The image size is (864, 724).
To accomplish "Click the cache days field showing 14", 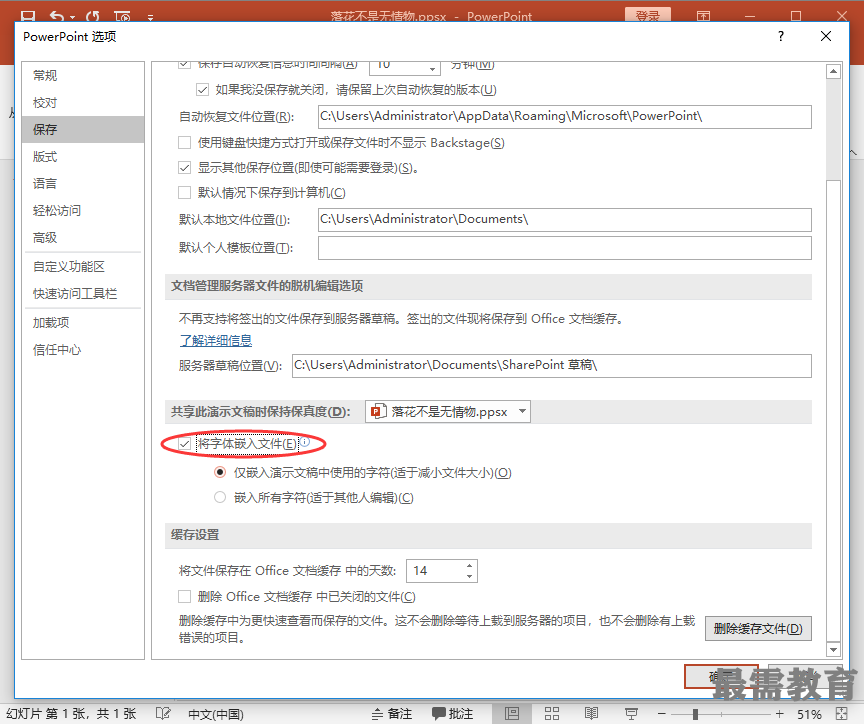I will (434, 571).
